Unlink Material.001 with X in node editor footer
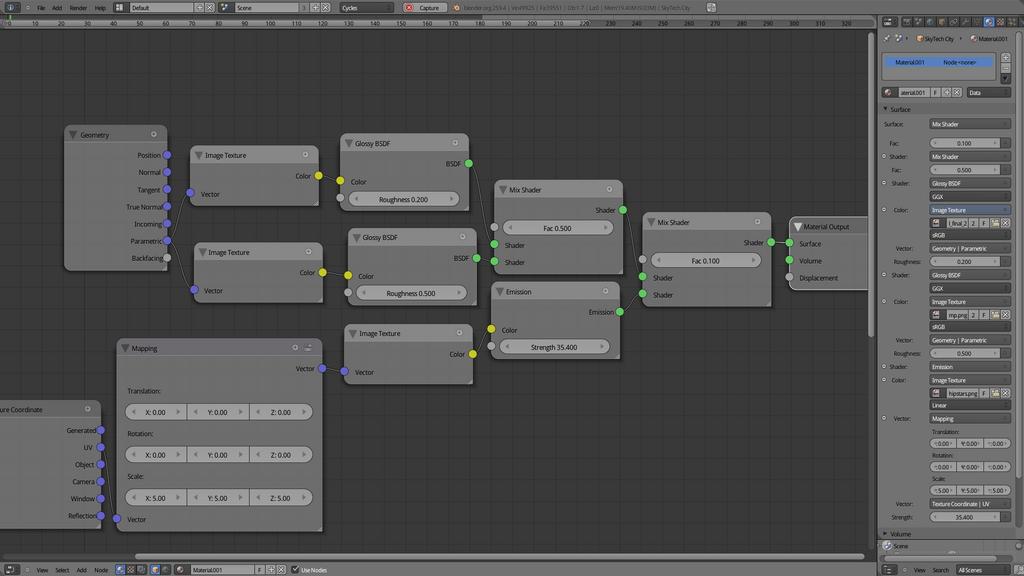This screenshot has width=1024, height=576. (x=281, y=569)
